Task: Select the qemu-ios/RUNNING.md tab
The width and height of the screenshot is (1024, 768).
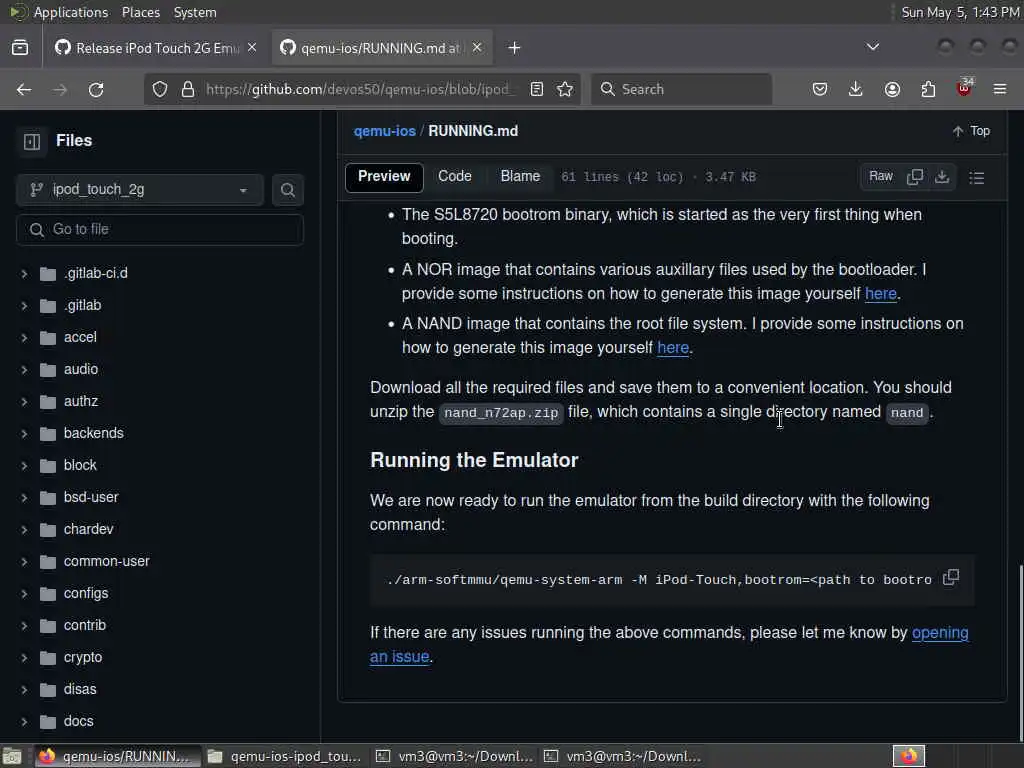Action: 382,48
